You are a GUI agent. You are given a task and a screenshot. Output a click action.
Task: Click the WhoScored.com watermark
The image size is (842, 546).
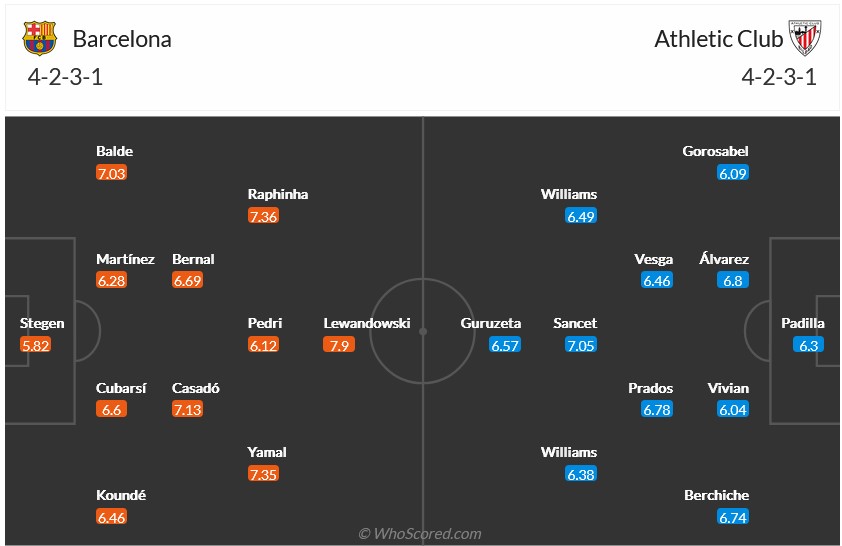pyautogui.click(x=420, y=534)
